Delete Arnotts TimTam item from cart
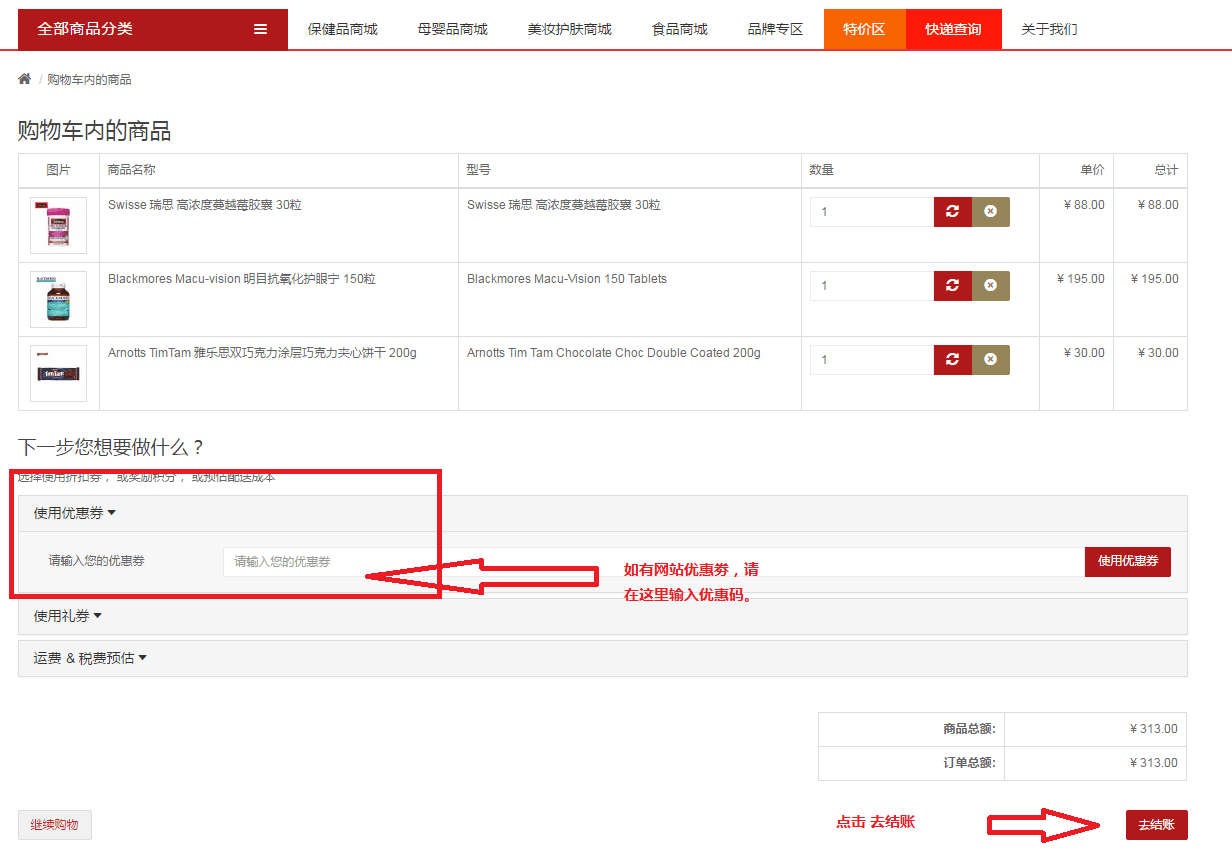The height and width of the screenshot is (852, 1232). coord(990,360)
